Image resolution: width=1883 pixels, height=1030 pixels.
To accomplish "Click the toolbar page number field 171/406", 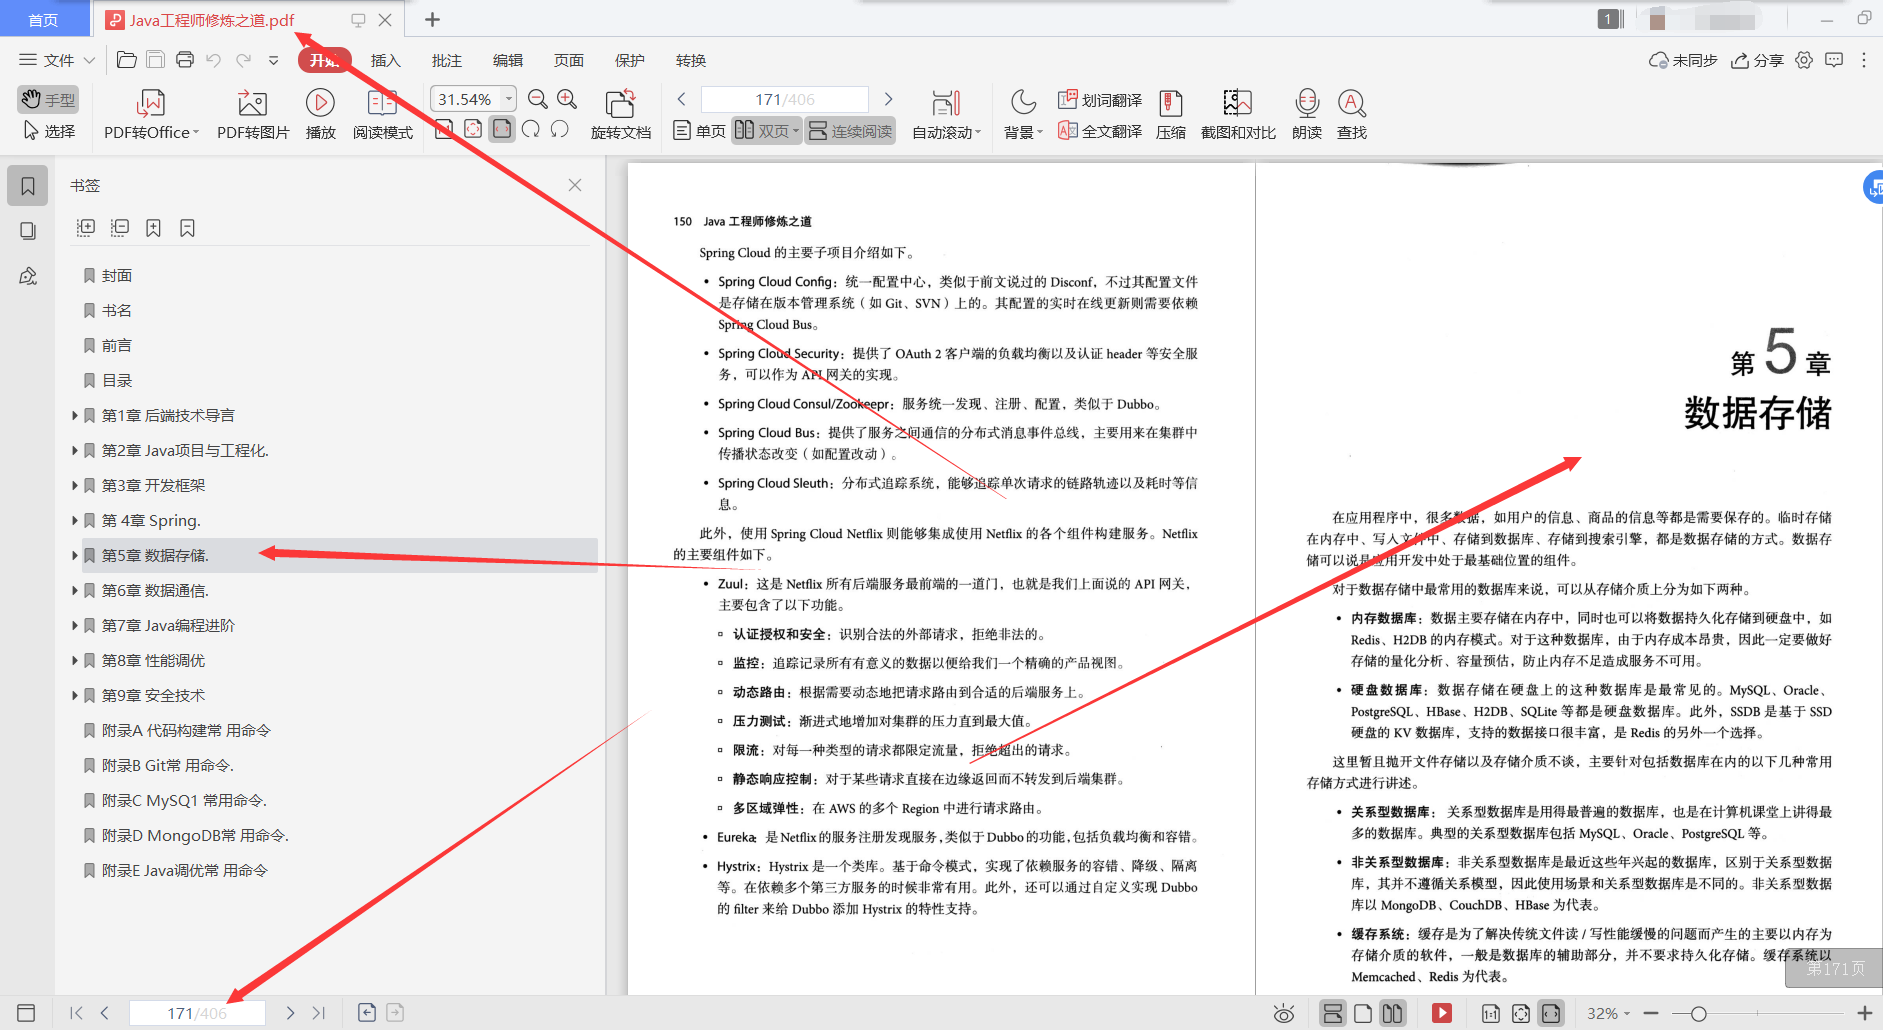I will point(785,99).
